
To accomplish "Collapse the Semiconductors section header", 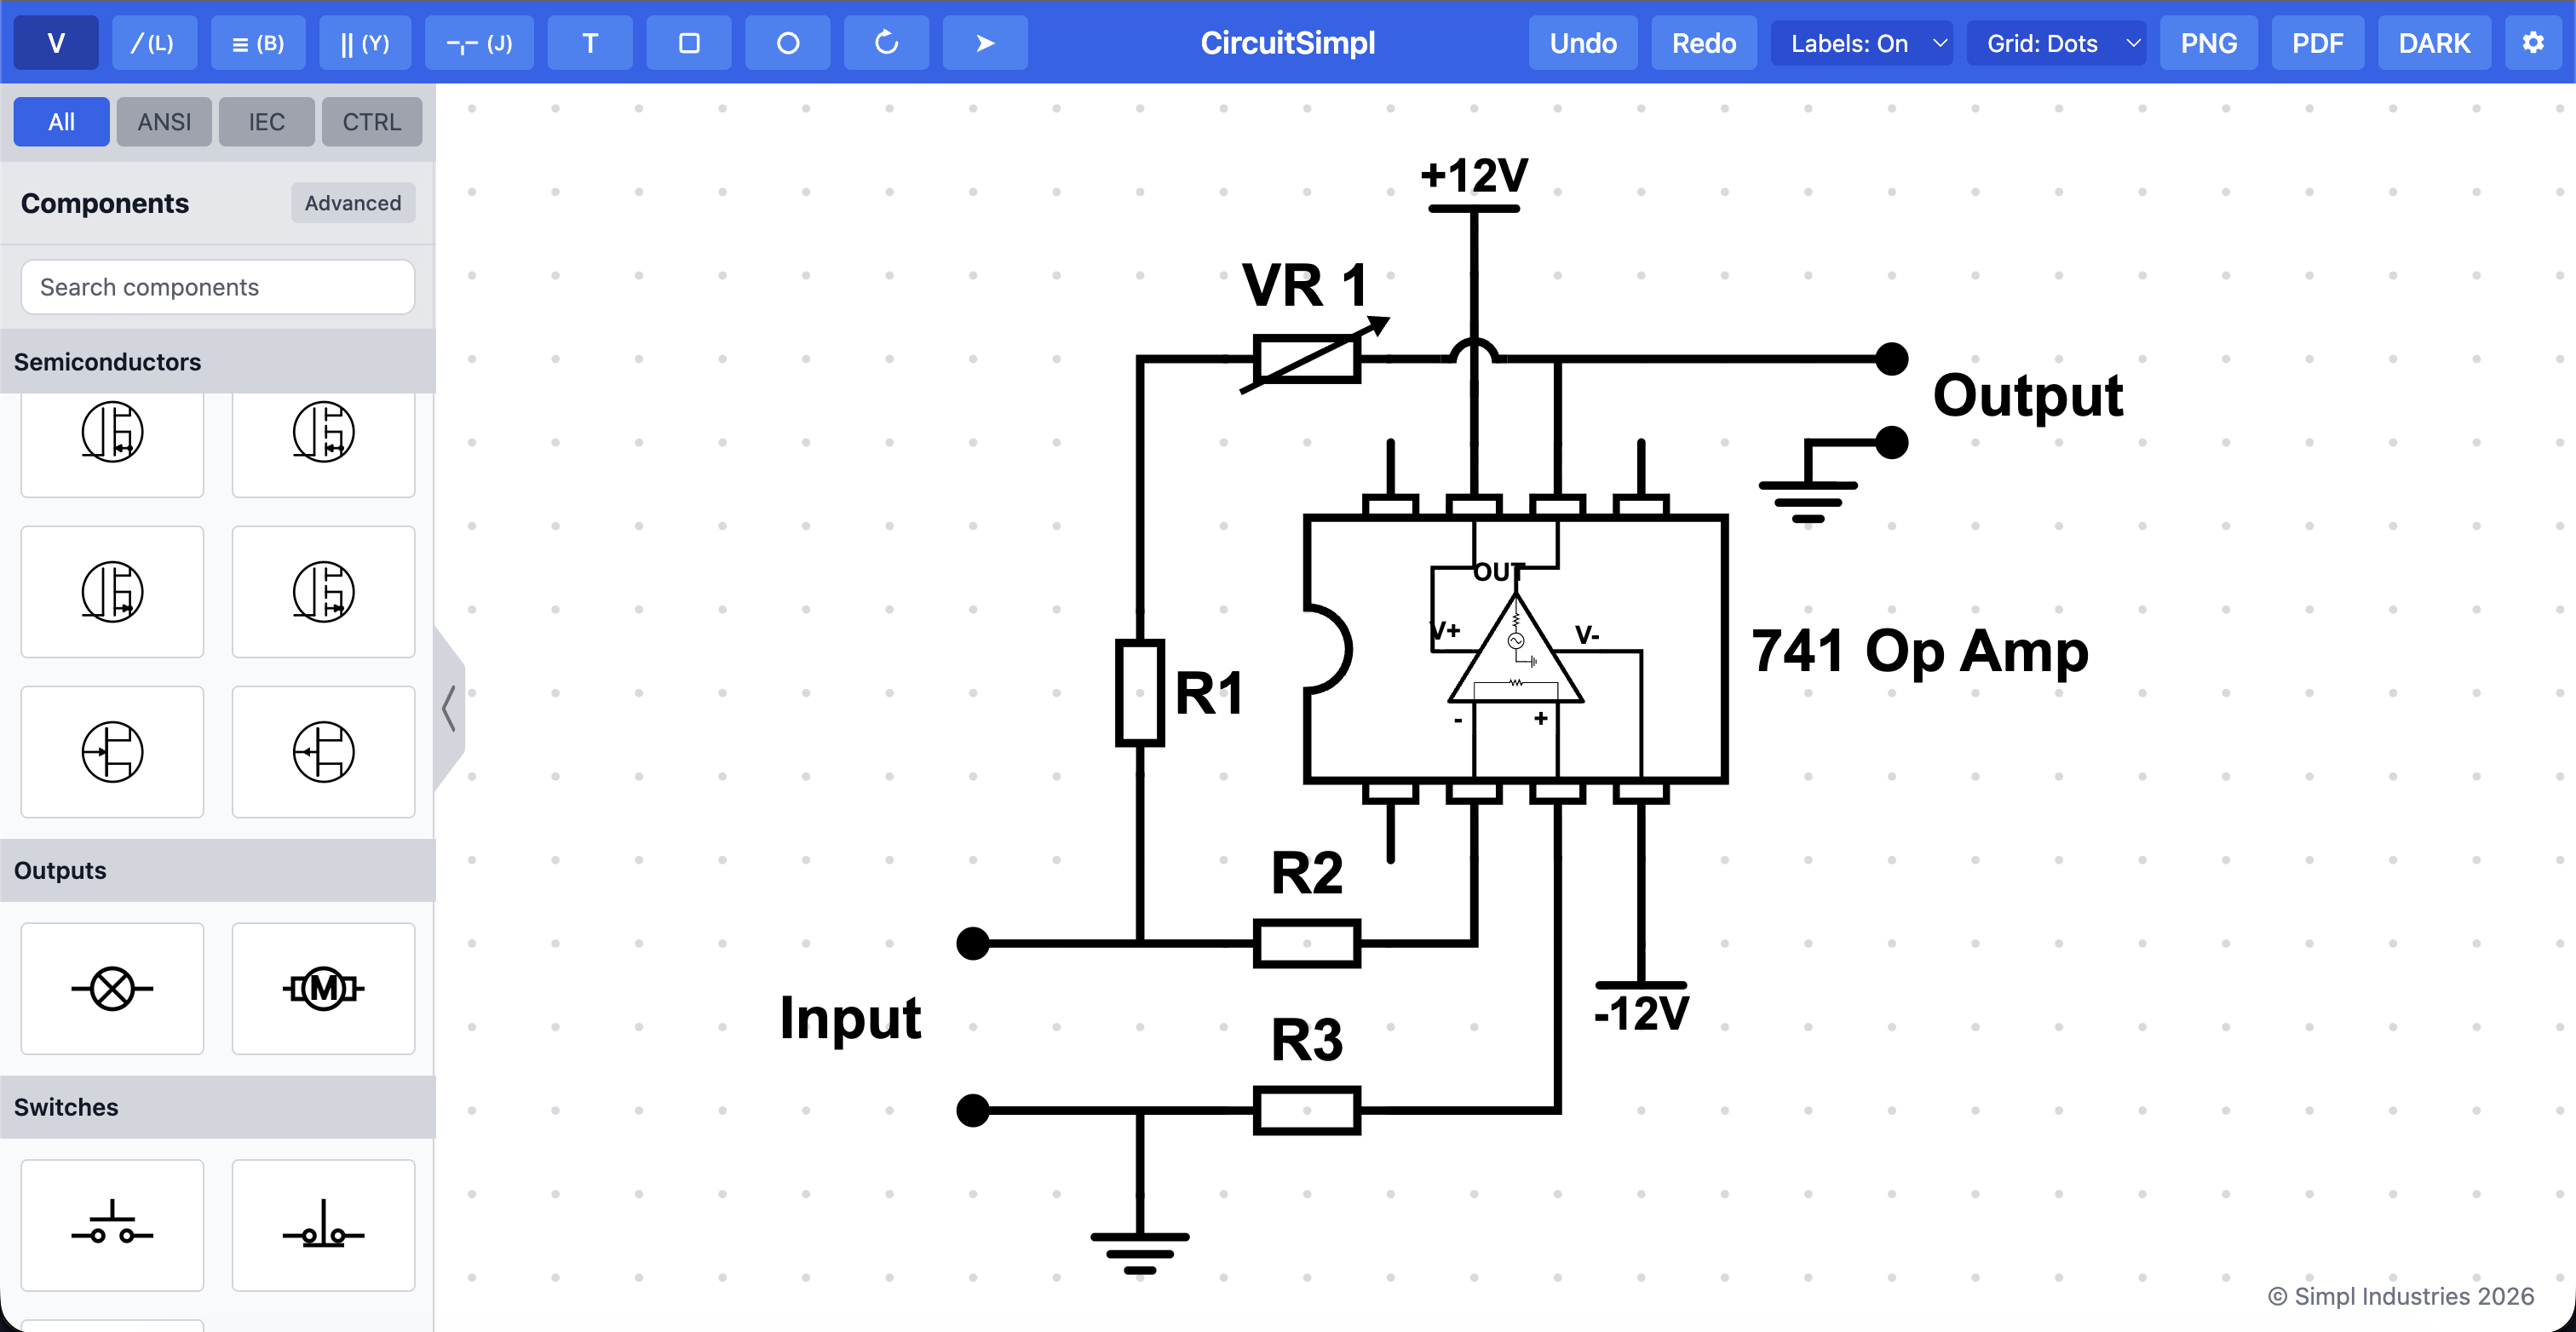I will tap(218, 362).
